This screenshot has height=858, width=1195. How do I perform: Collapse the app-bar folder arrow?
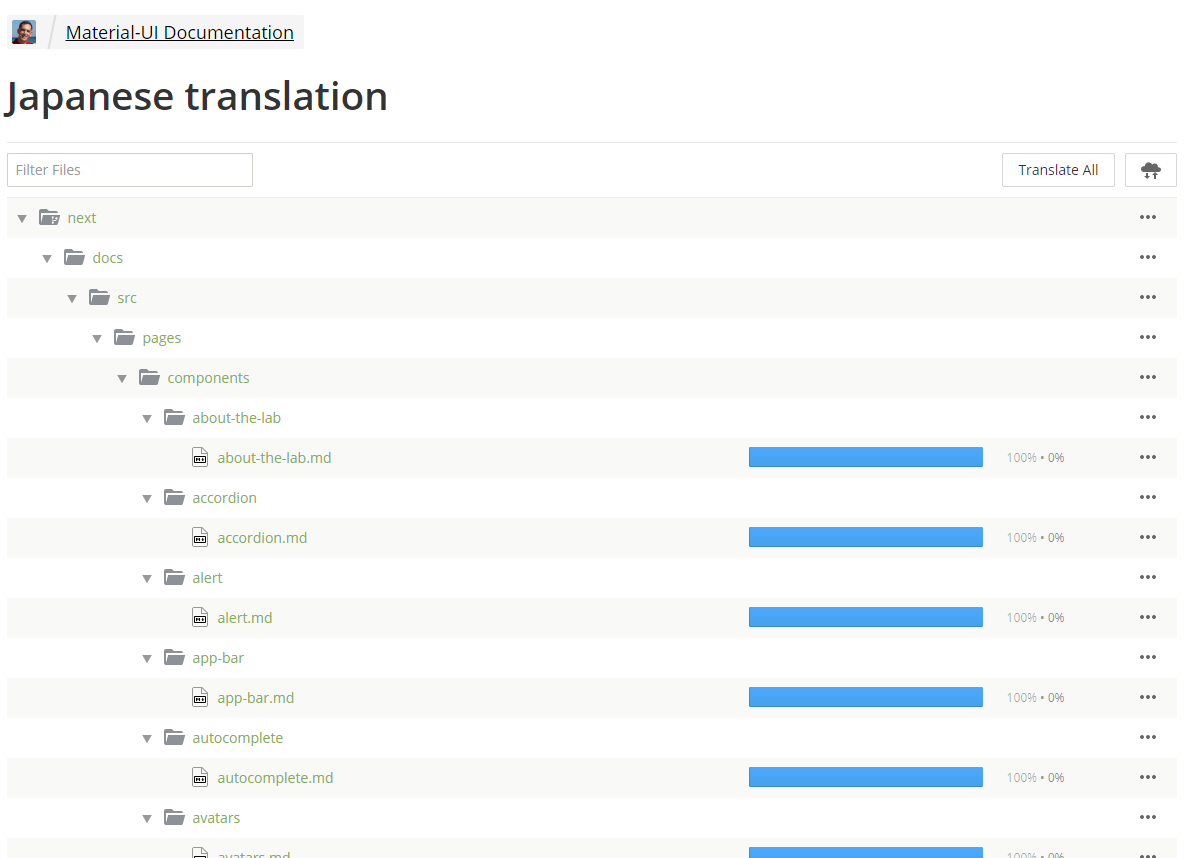click(x=147, y=659)
